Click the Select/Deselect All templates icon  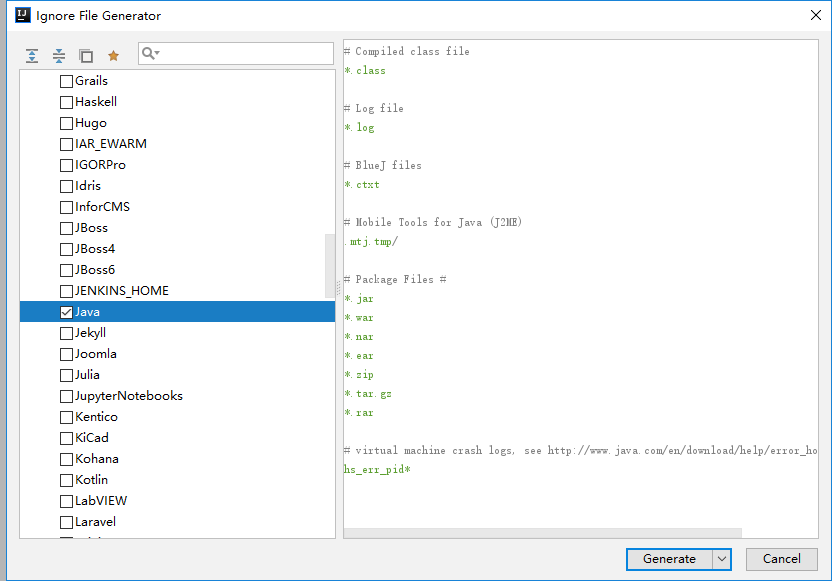(x=86, y=55)
